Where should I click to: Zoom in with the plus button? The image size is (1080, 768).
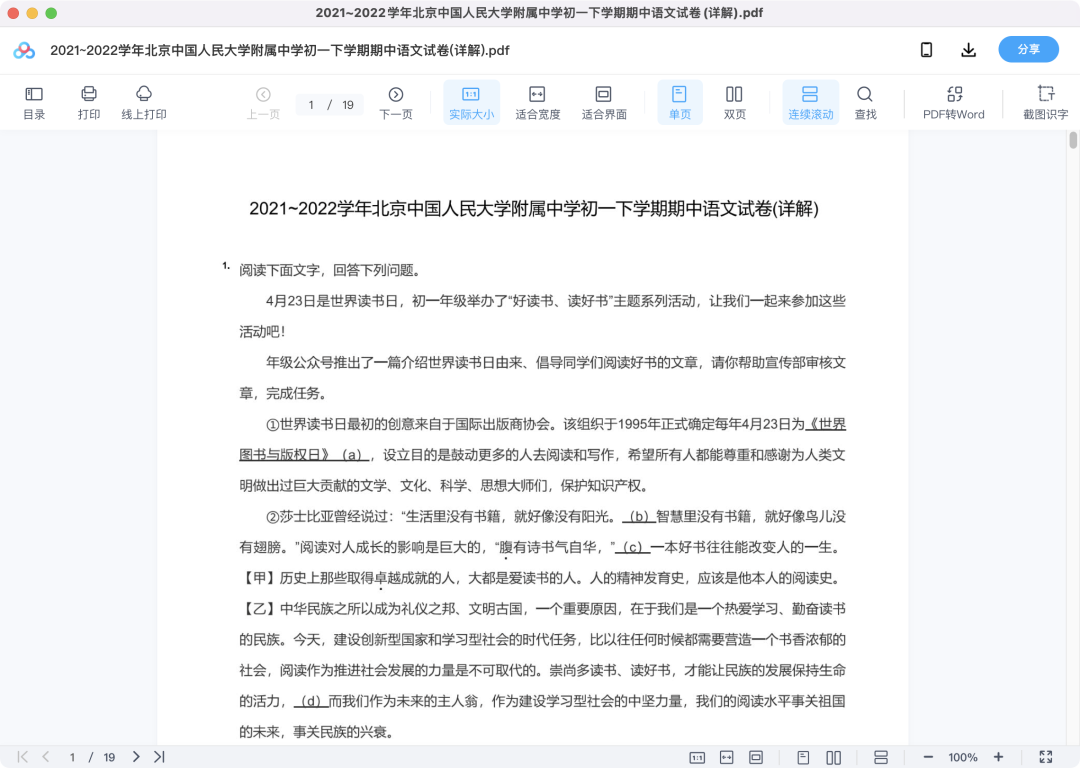tap(998, 757)
